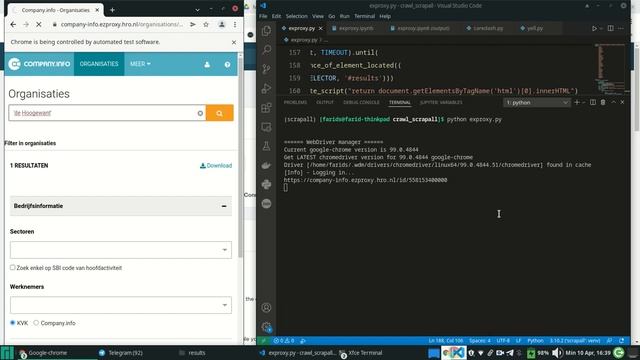Open Source Control view in VS Code
This screenshot has width=640, height=360.
coord(266,69)
